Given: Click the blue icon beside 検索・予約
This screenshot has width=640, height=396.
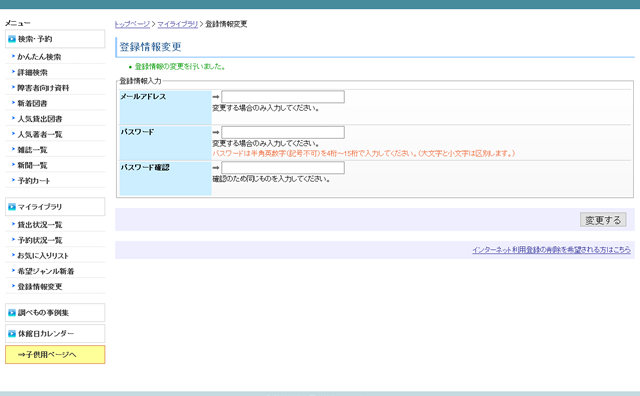Looking at the screenshot, I should click(12, 39).
